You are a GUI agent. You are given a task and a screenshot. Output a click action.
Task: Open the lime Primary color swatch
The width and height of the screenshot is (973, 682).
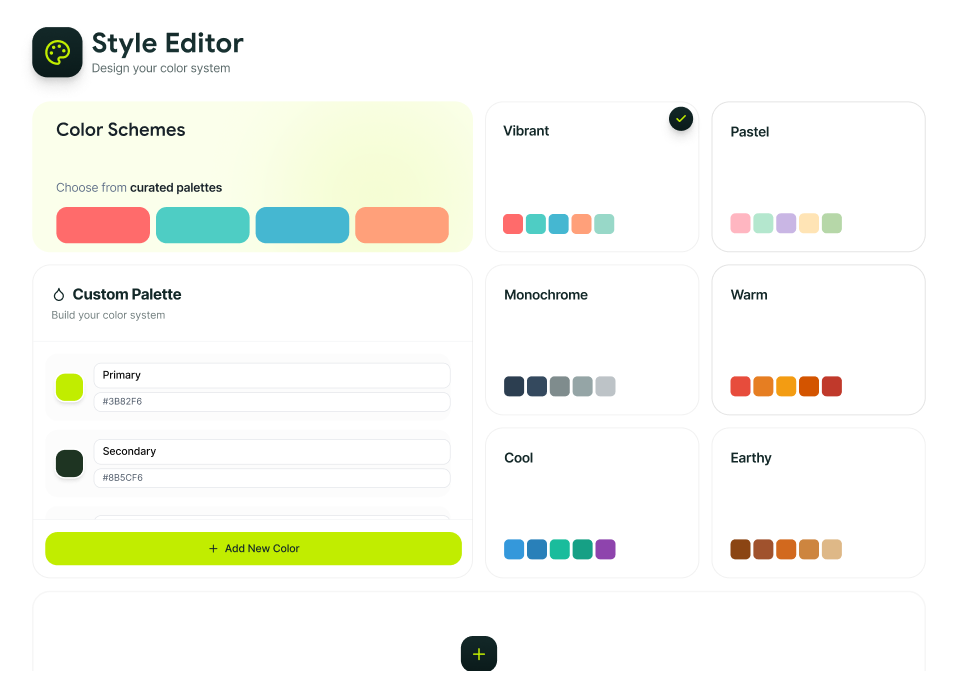[69, 387]
